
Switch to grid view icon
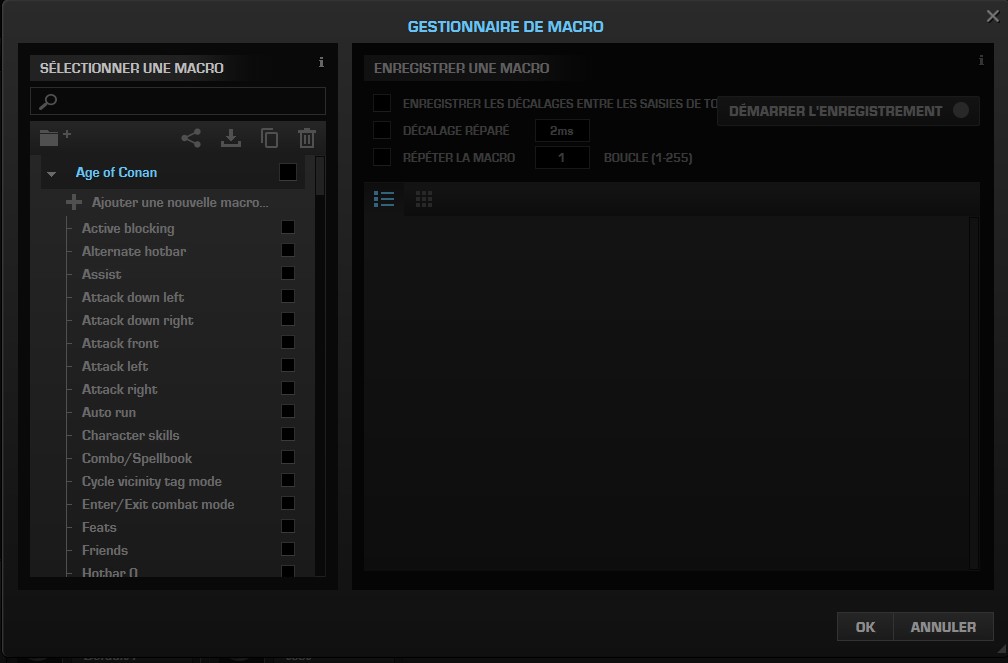pyautogui.click(x=424, y=199)
